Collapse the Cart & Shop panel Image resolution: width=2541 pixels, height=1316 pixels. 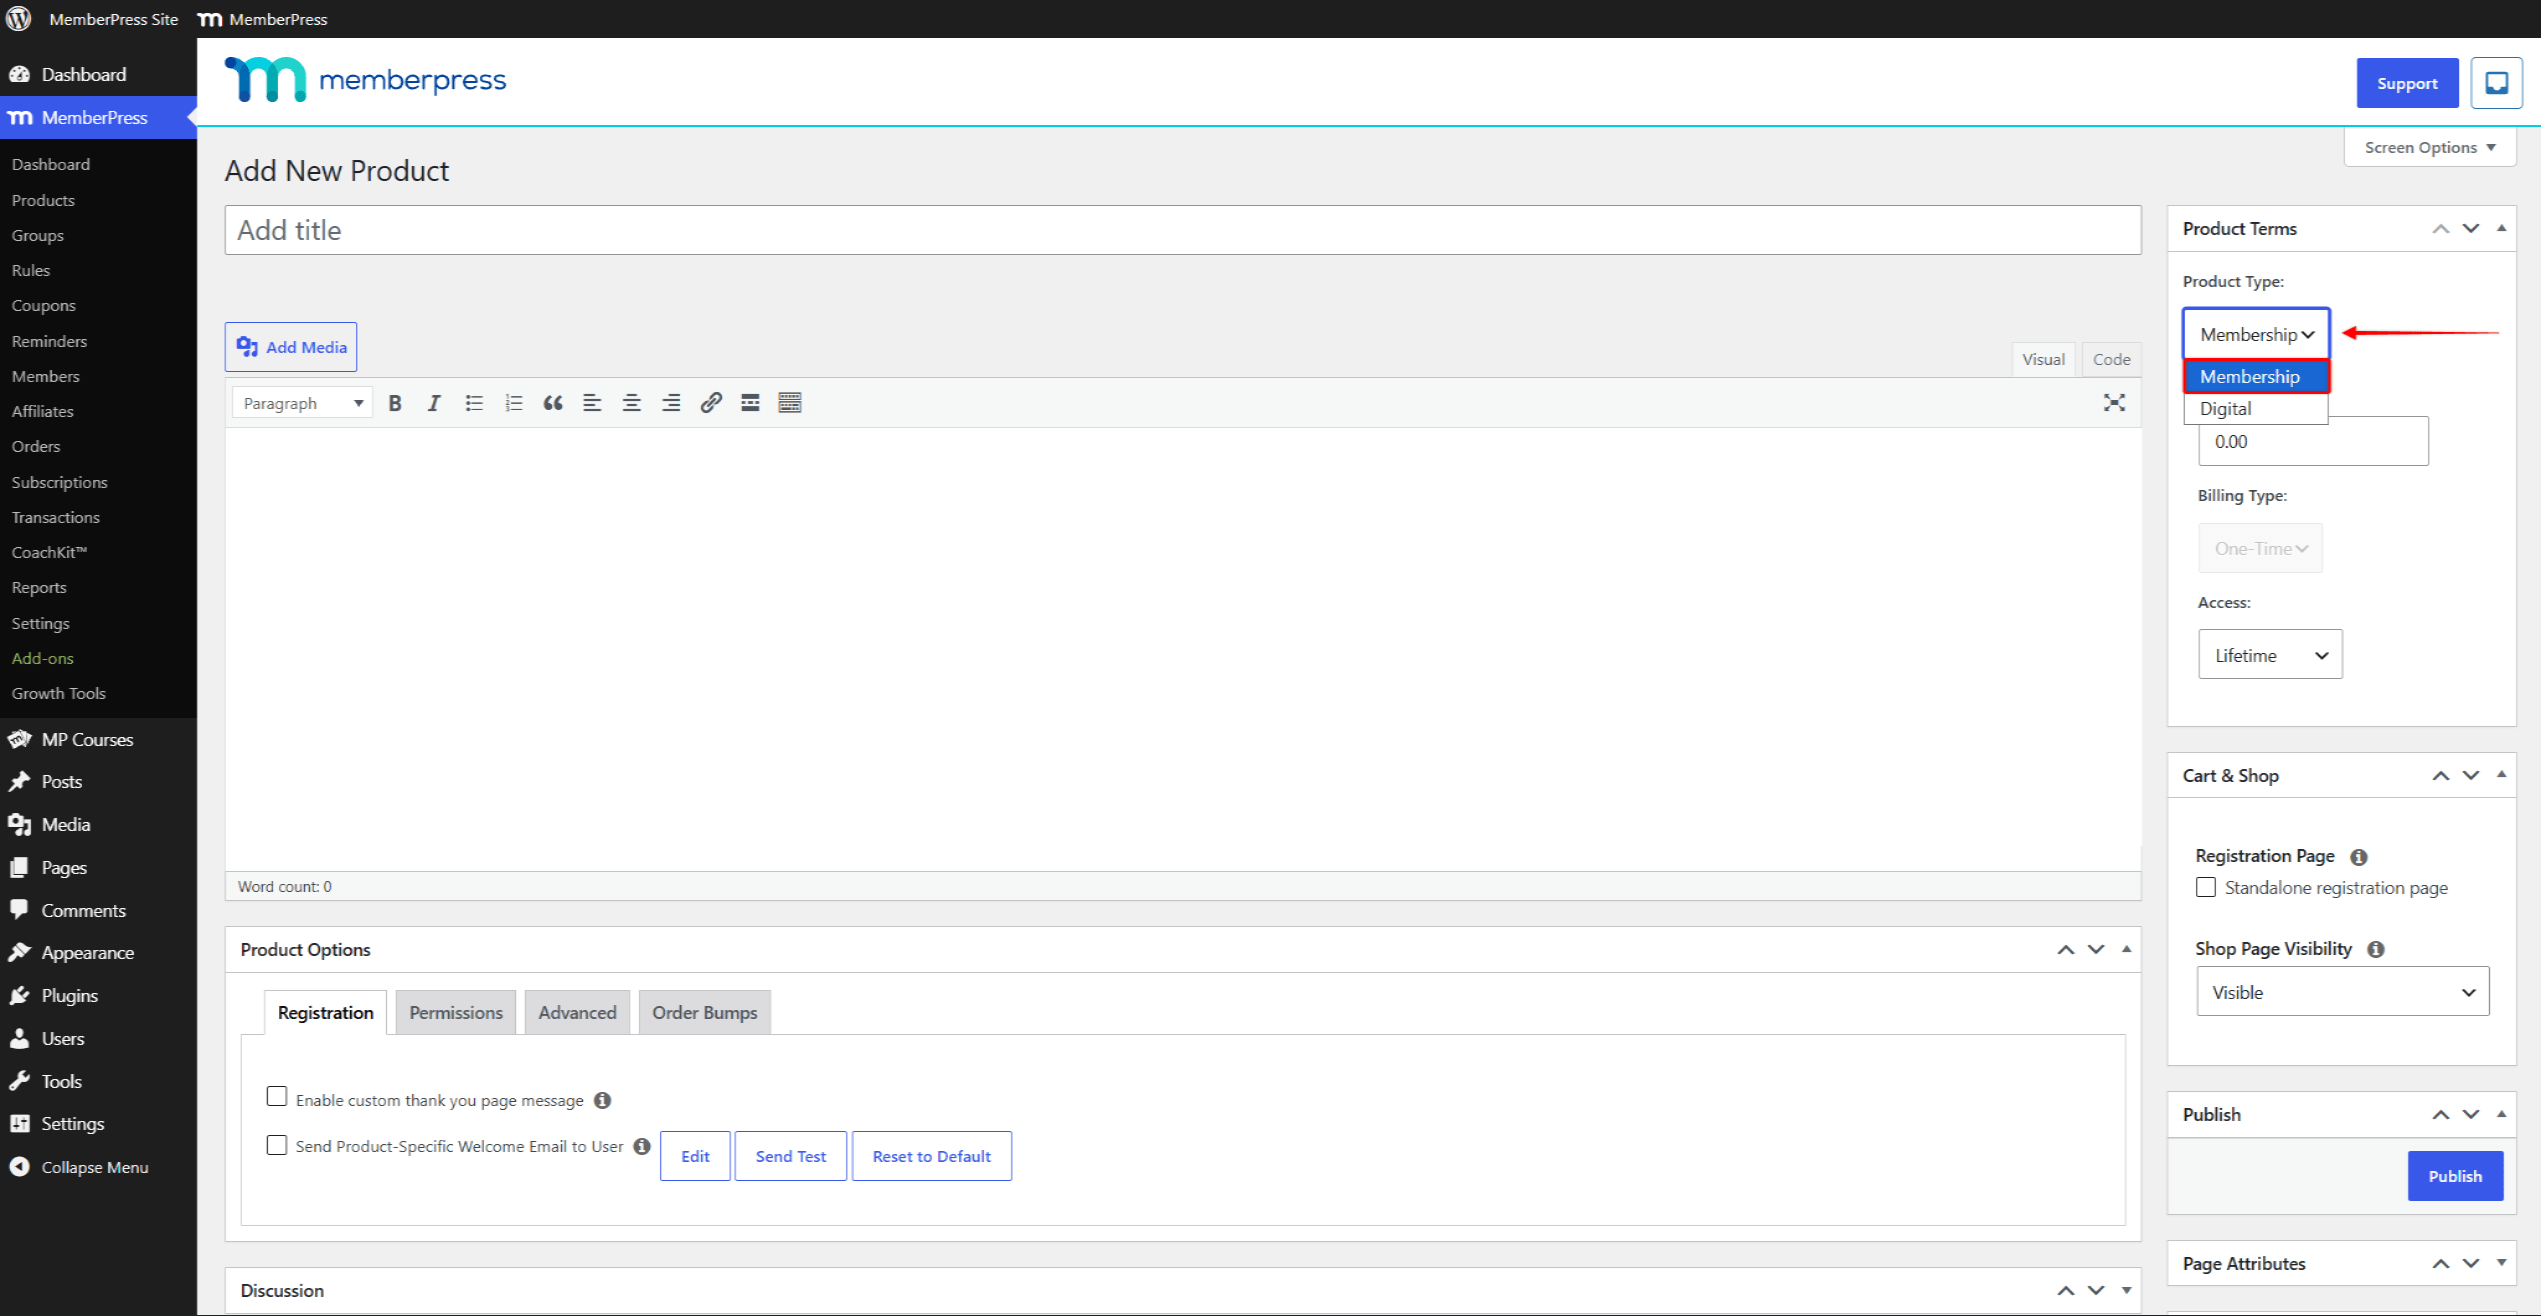tap(2502, 776)
